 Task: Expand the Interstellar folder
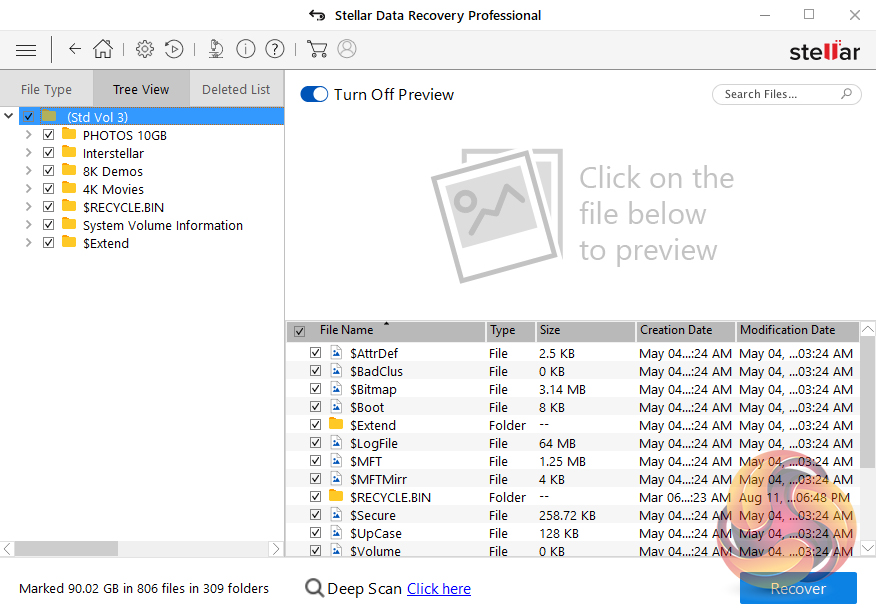(28, 153)
